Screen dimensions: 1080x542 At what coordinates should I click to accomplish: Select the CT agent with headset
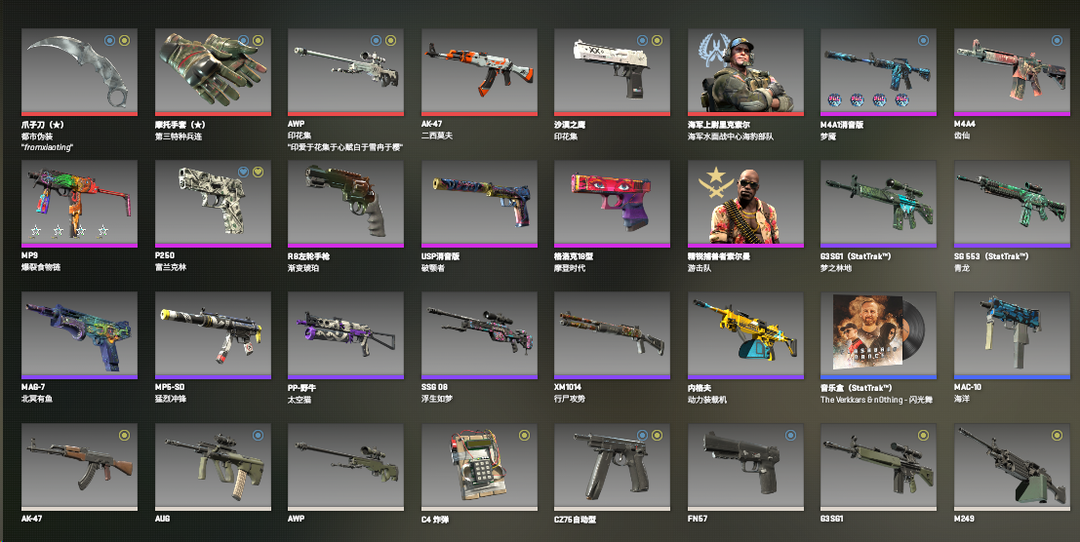[x=745, y=72]
